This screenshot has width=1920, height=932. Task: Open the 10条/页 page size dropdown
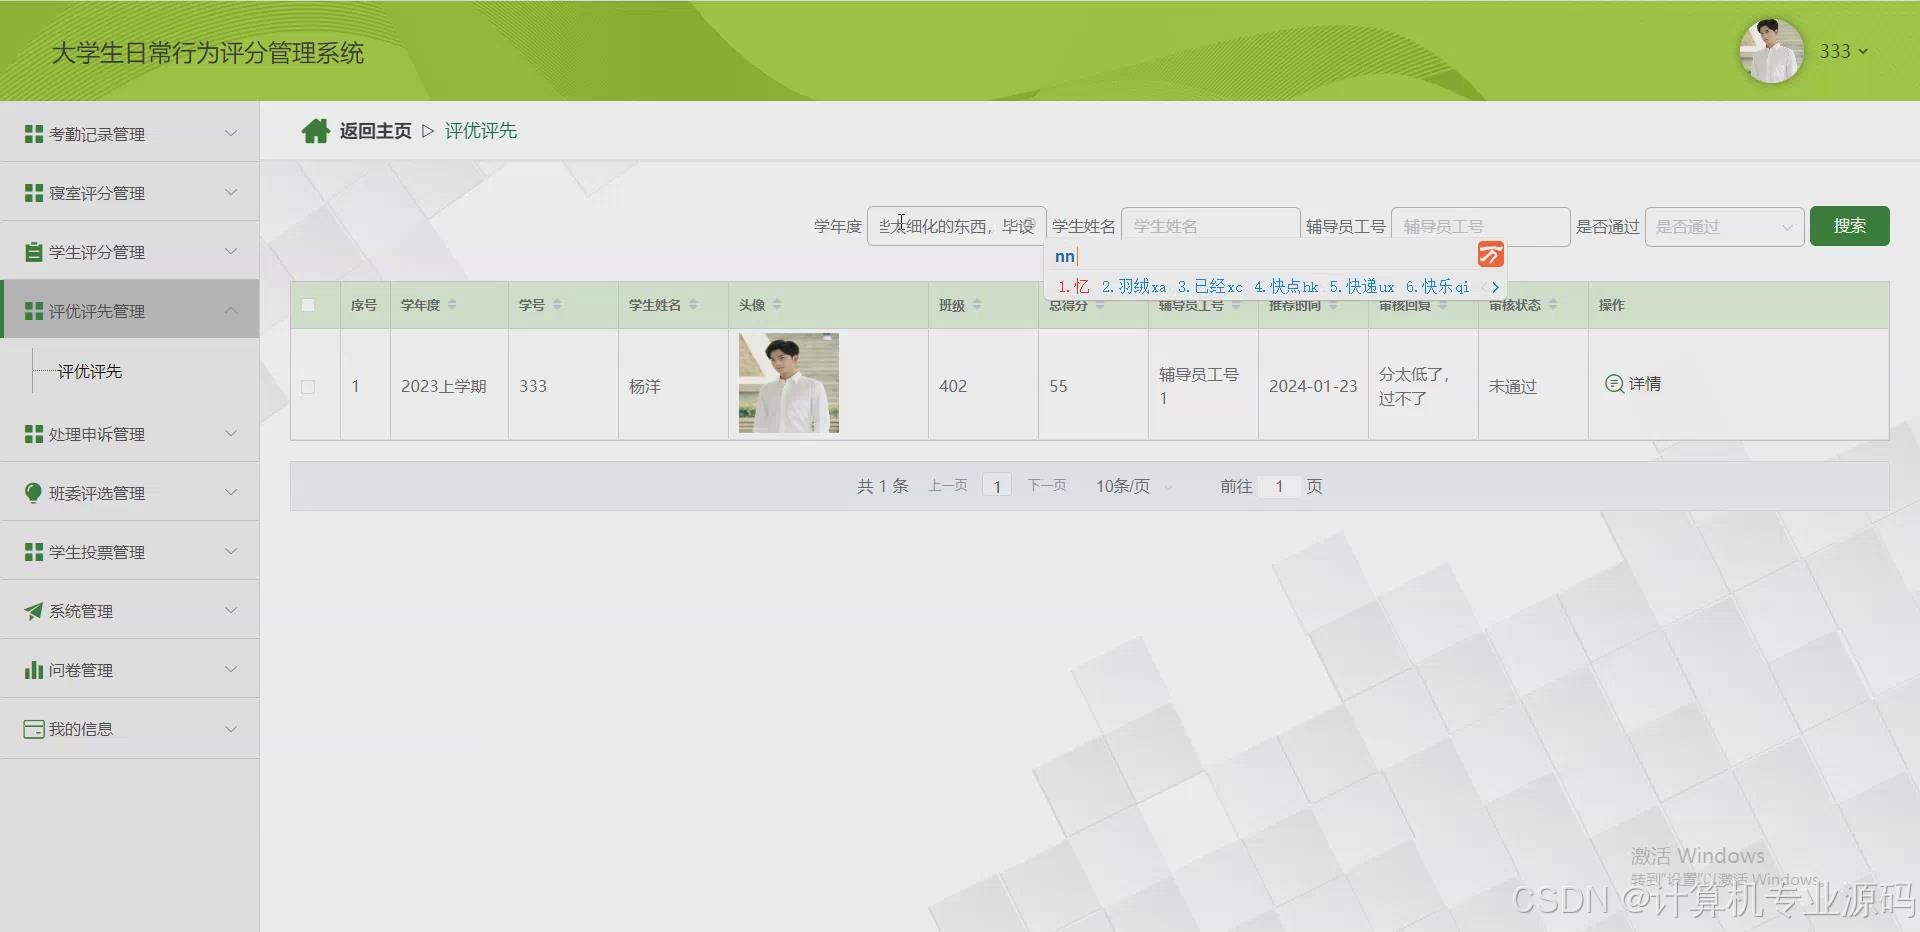click(x=1134, y=486)
